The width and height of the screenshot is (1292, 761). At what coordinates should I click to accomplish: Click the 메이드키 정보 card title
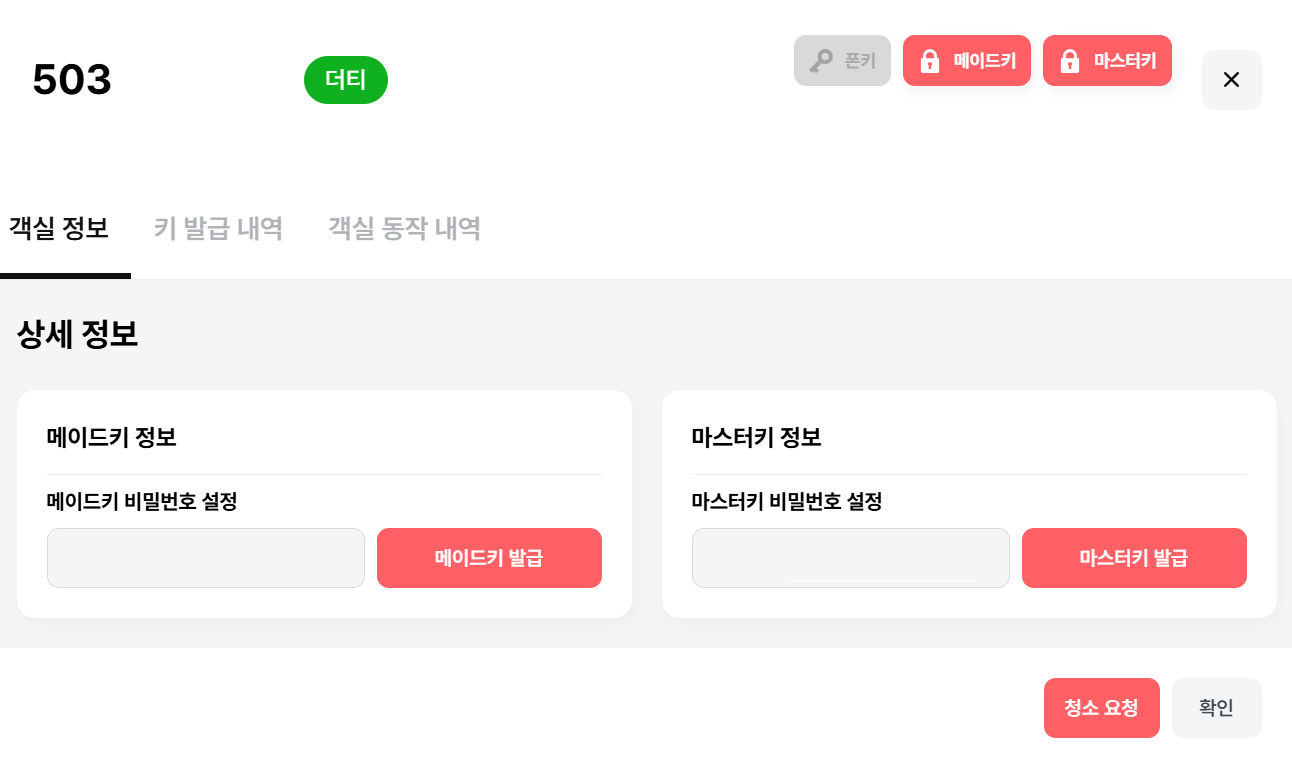click(x=112, y=437)
